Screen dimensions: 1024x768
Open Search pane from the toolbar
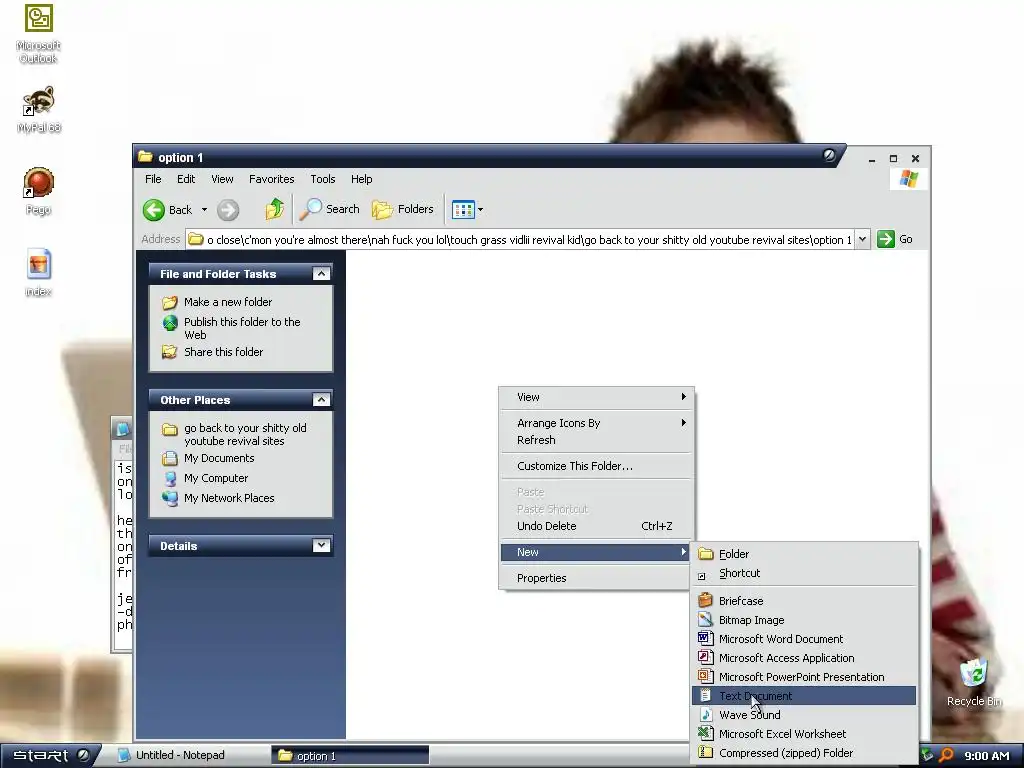[x=330, y=209]
